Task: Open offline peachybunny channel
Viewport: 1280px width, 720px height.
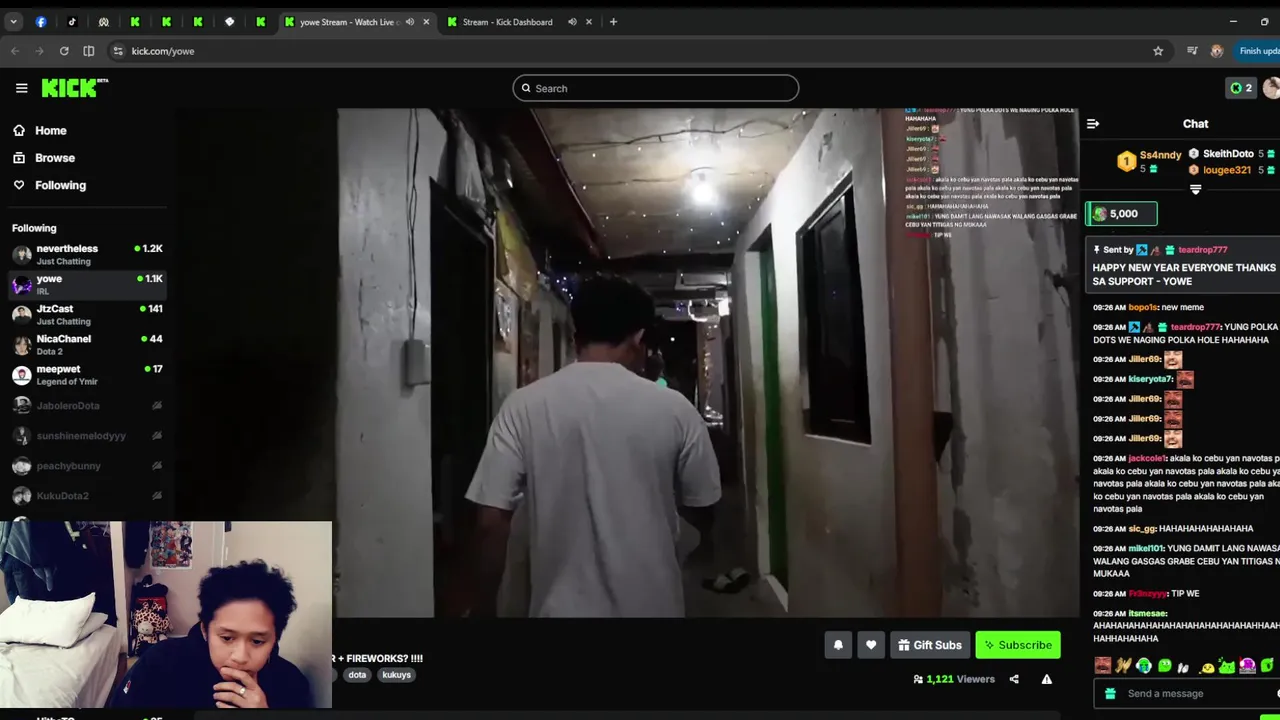Action: pyautogui.click(x=87, y=466)
